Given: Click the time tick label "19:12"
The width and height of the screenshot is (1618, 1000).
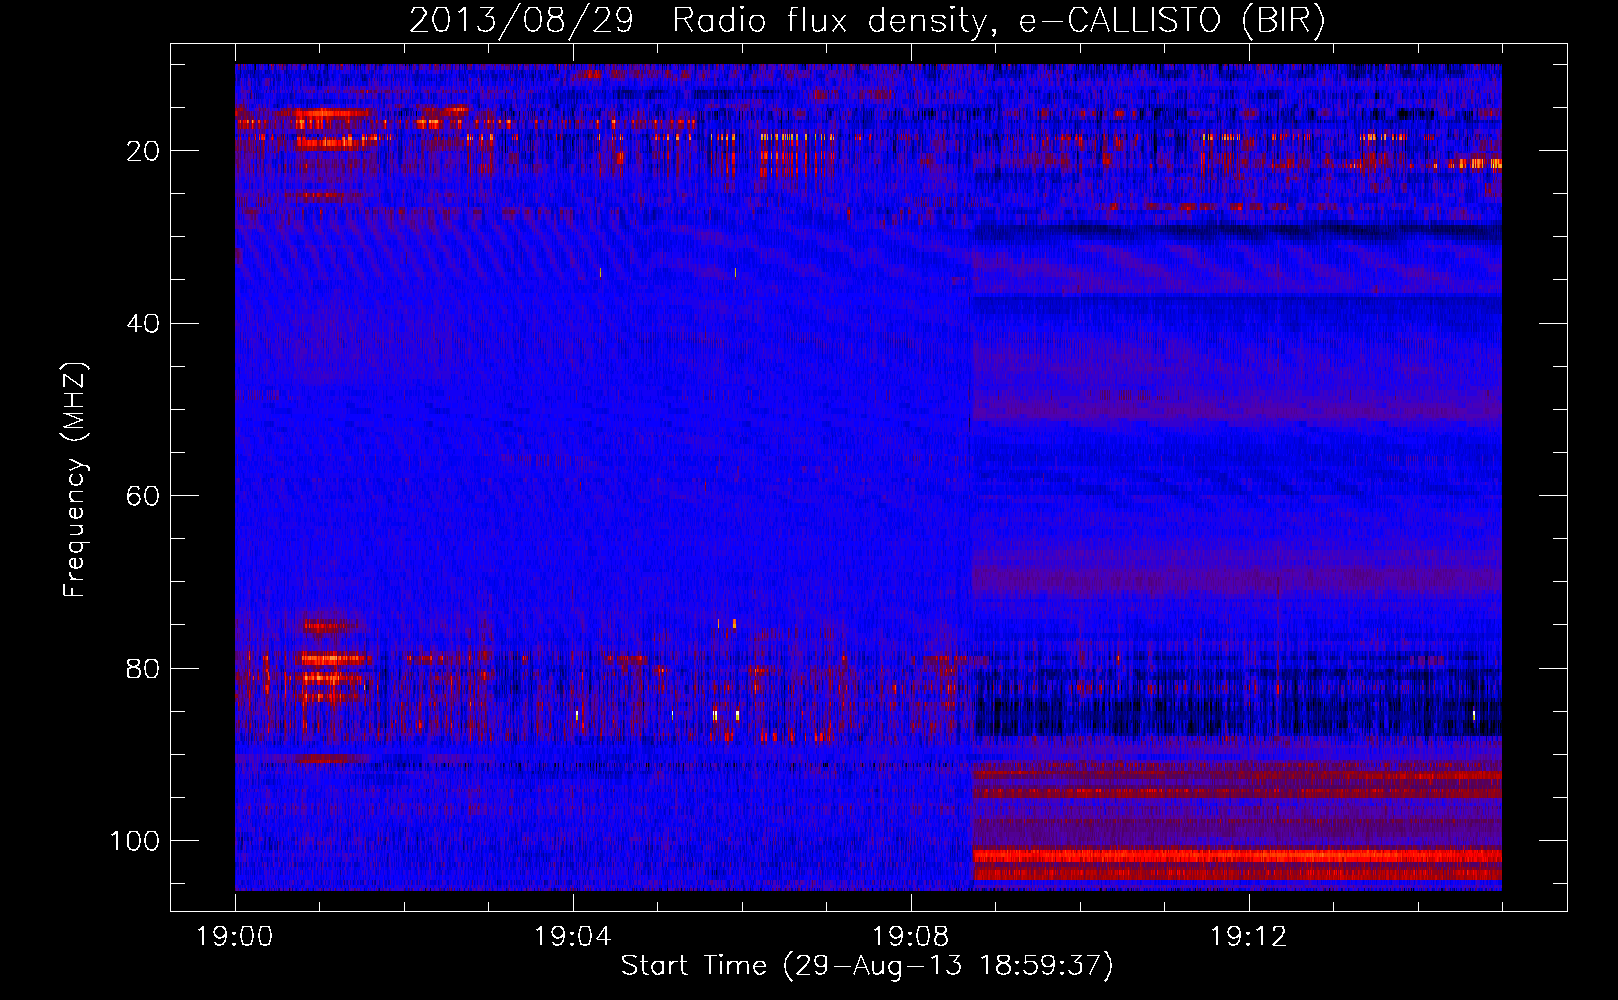Looking at the screenshot, I should click(1249, 937).
